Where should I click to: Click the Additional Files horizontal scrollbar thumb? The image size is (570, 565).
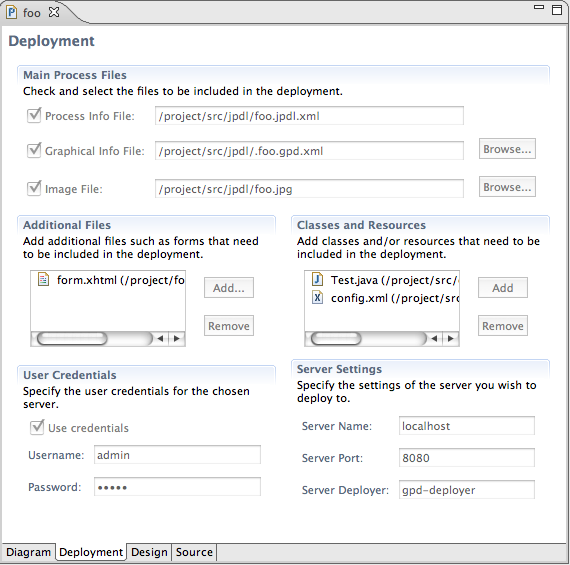pos(72,338)
